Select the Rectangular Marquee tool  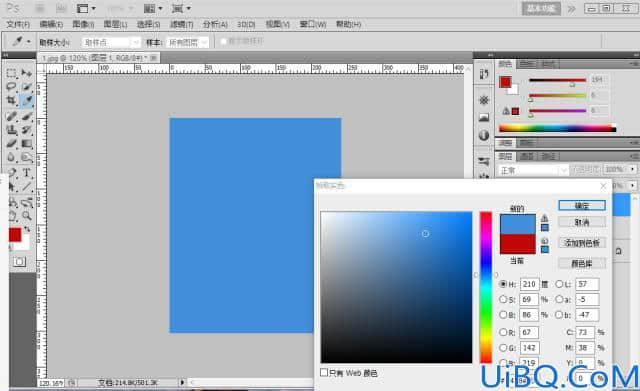point(11,73)
